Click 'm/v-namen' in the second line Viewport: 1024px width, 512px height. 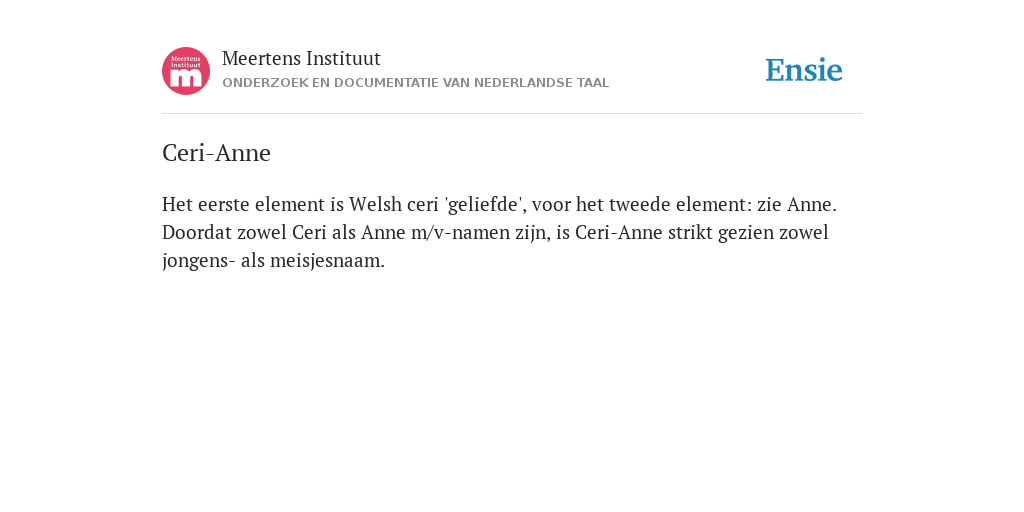[460, 232]
